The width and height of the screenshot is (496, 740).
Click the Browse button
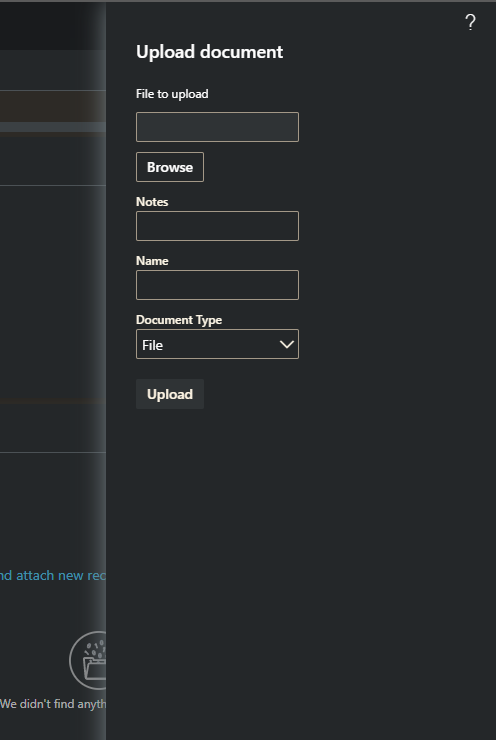point(170,167)
